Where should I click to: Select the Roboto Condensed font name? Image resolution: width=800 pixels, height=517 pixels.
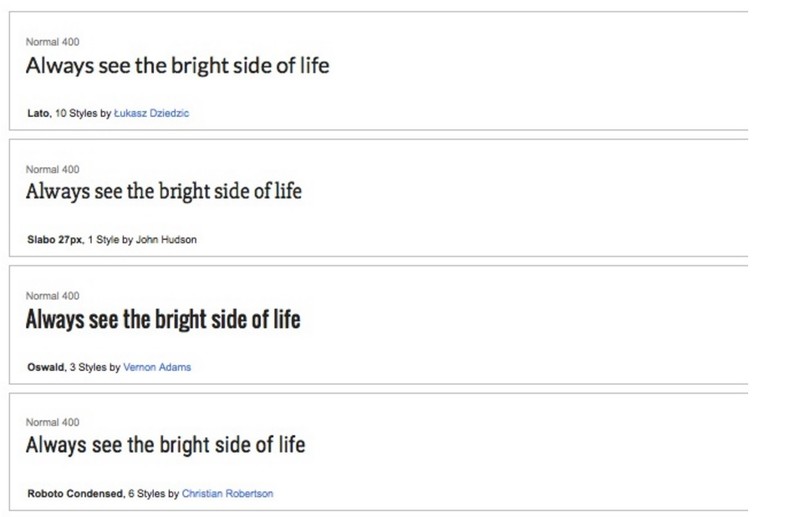75,494
